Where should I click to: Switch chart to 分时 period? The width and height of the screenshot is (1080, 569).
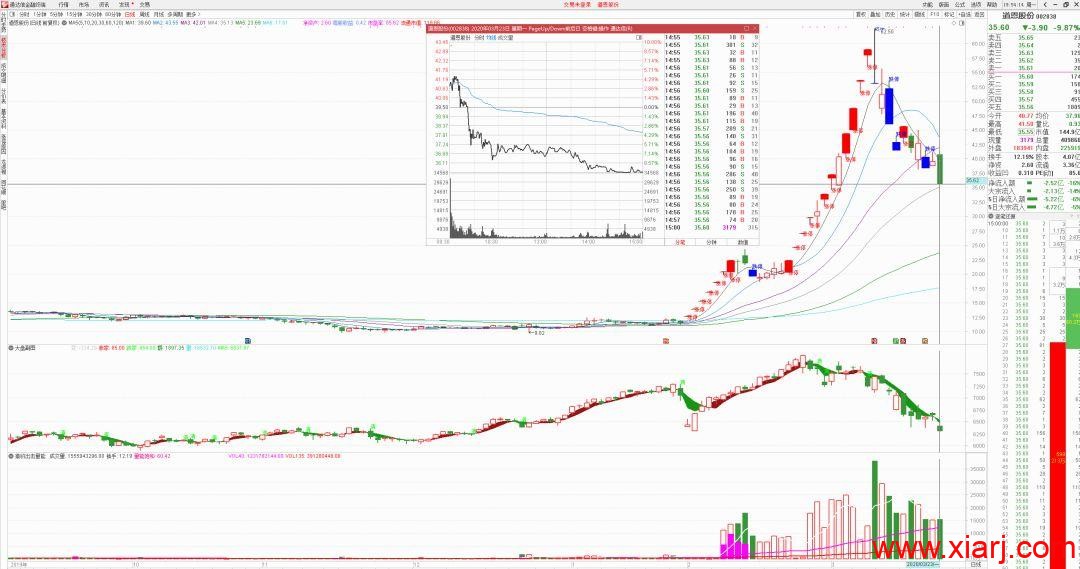(24, 14)
